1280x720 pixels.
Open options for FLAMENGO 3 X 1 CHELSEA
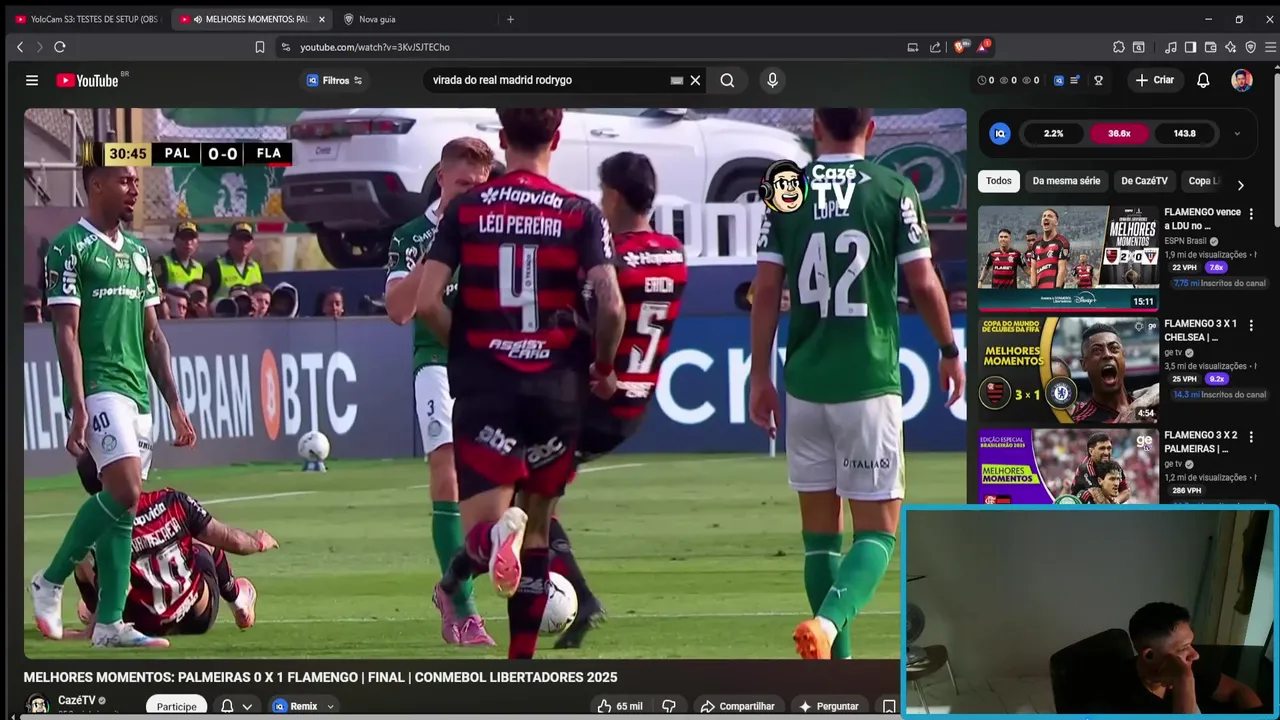pos(1250,326)
